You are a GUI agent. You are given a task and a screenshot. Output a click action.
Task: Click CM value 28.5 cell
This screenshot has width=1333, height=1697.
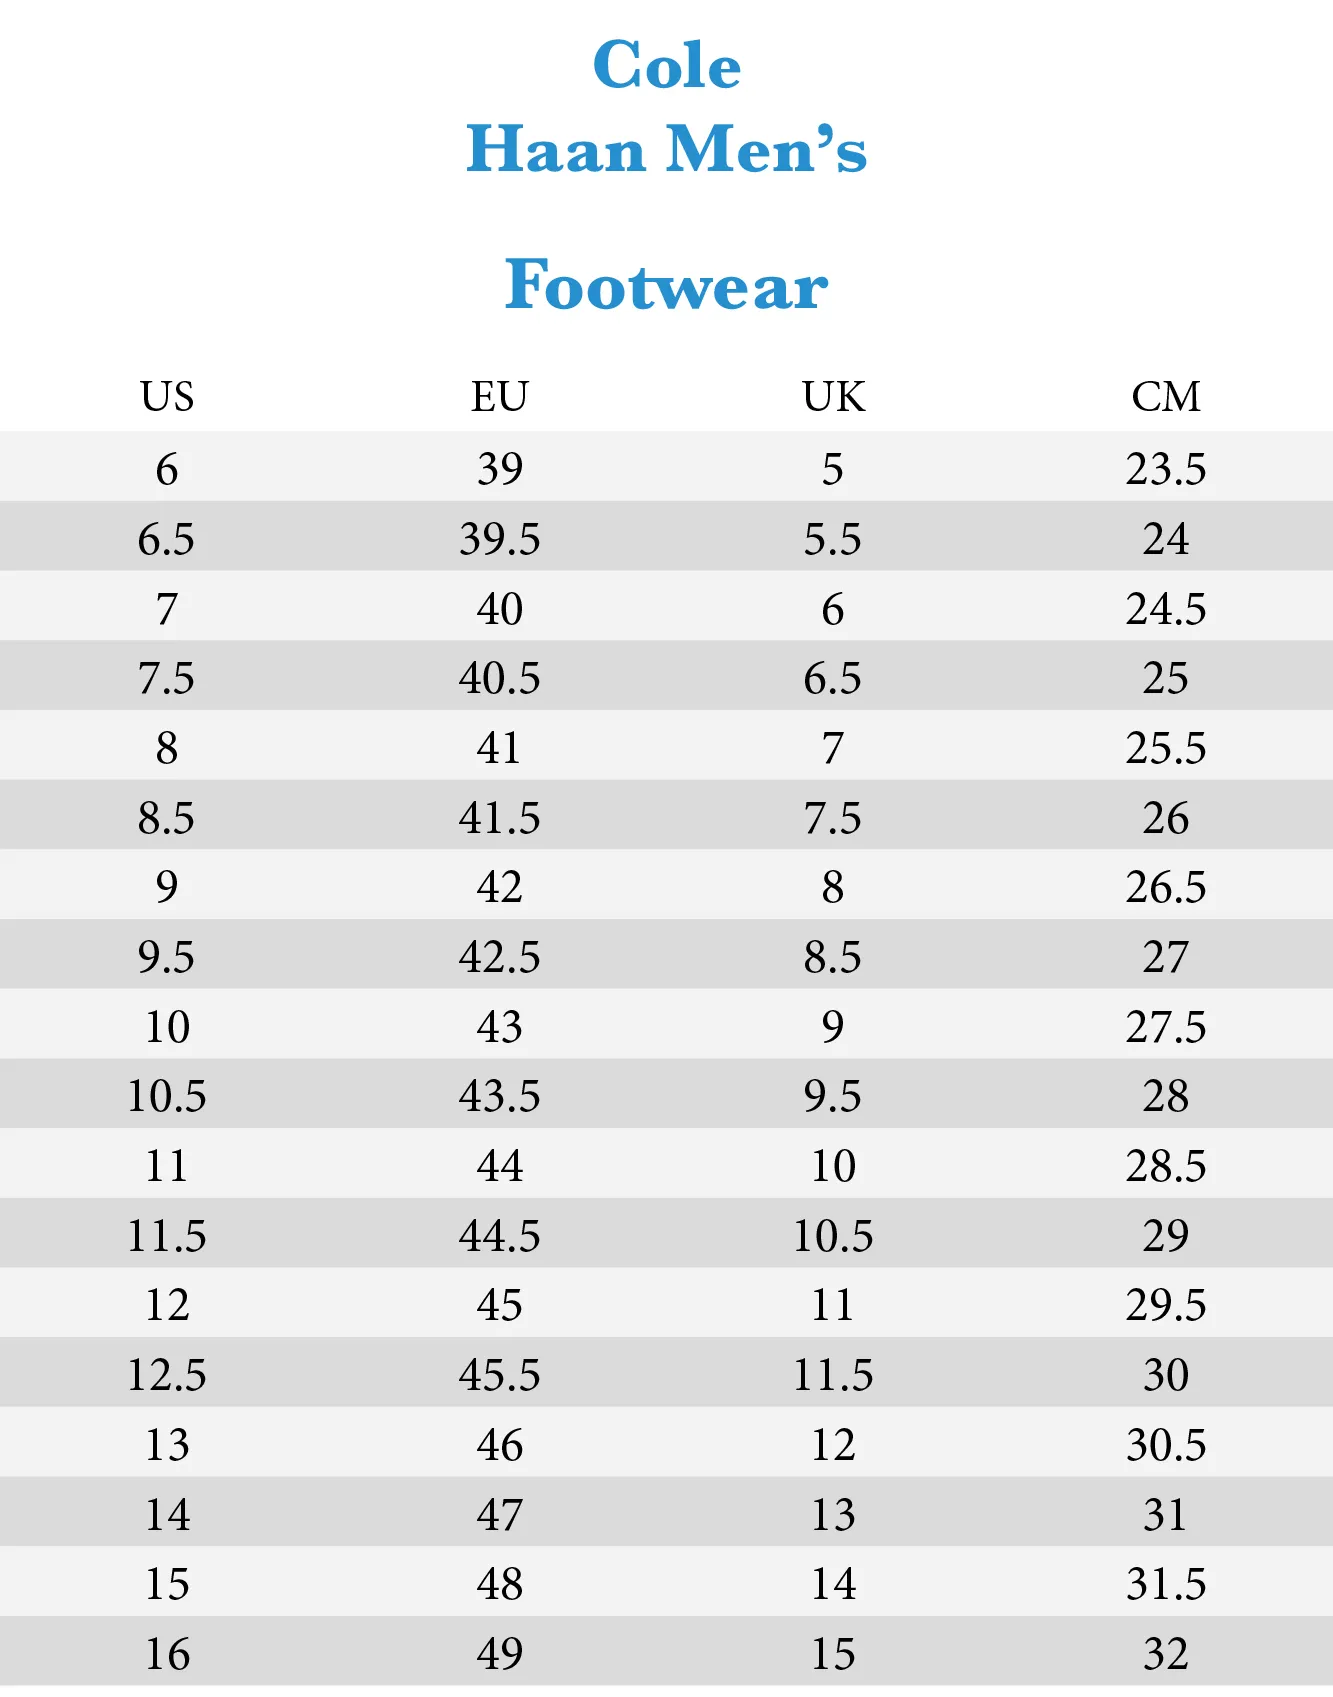(x=1166, y=1166)
